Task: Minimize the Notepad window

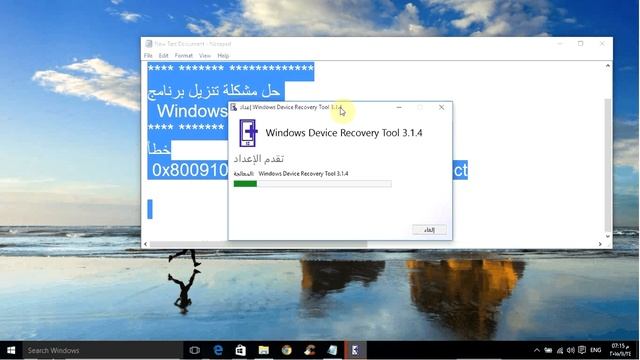Action: point(560,44)
